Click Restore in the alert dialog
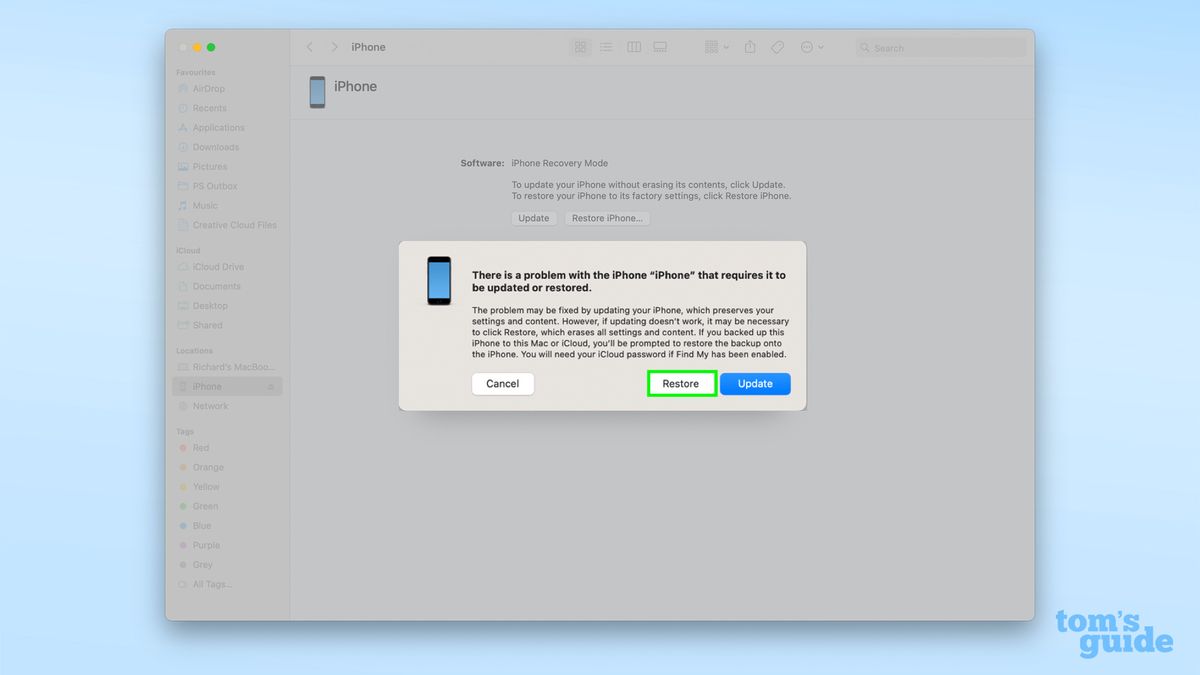 click(681, 383)
